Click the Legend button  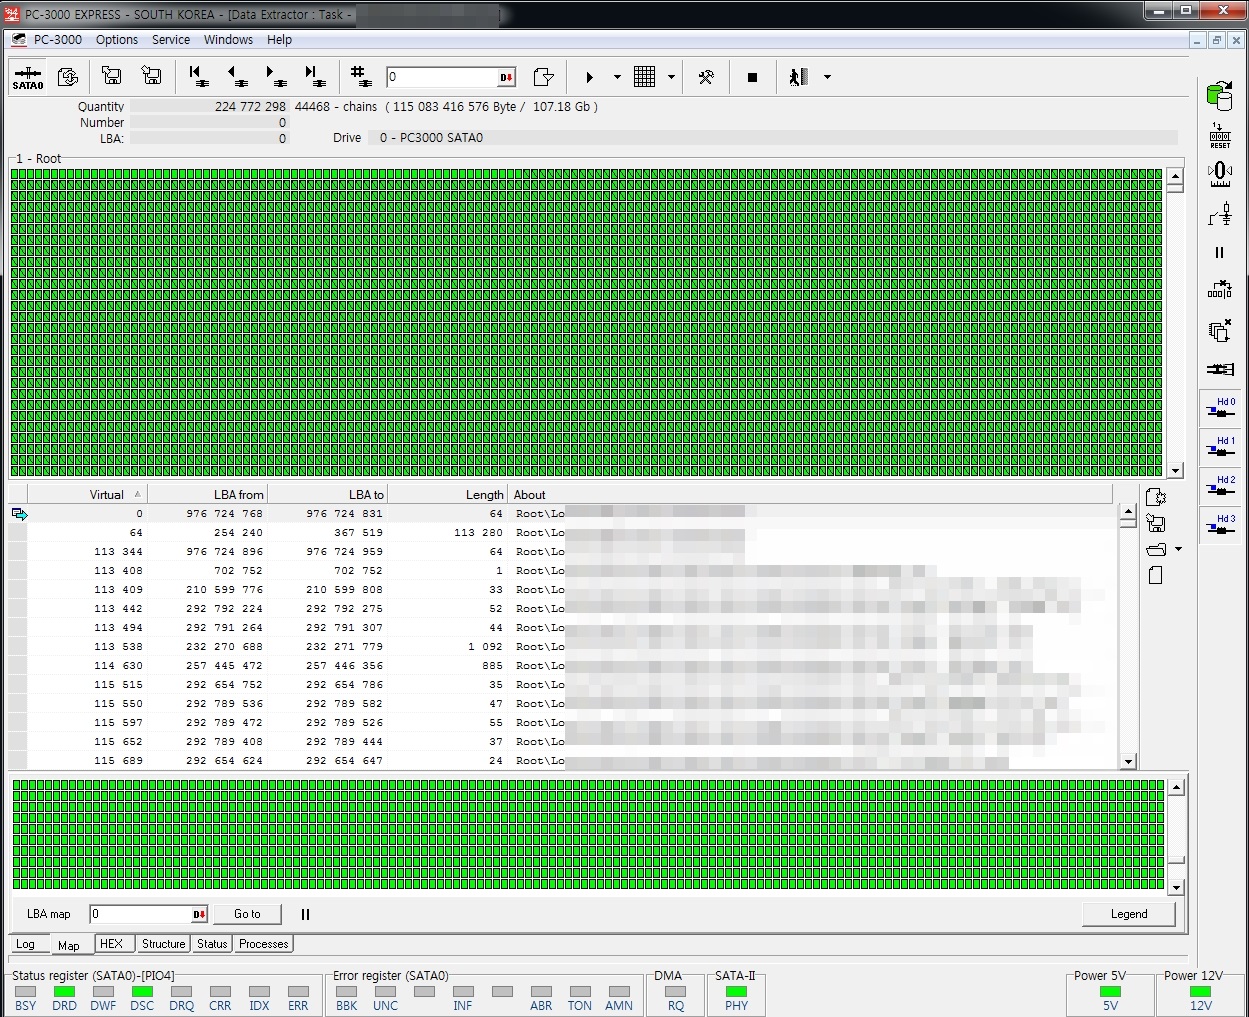(1129, 914)
